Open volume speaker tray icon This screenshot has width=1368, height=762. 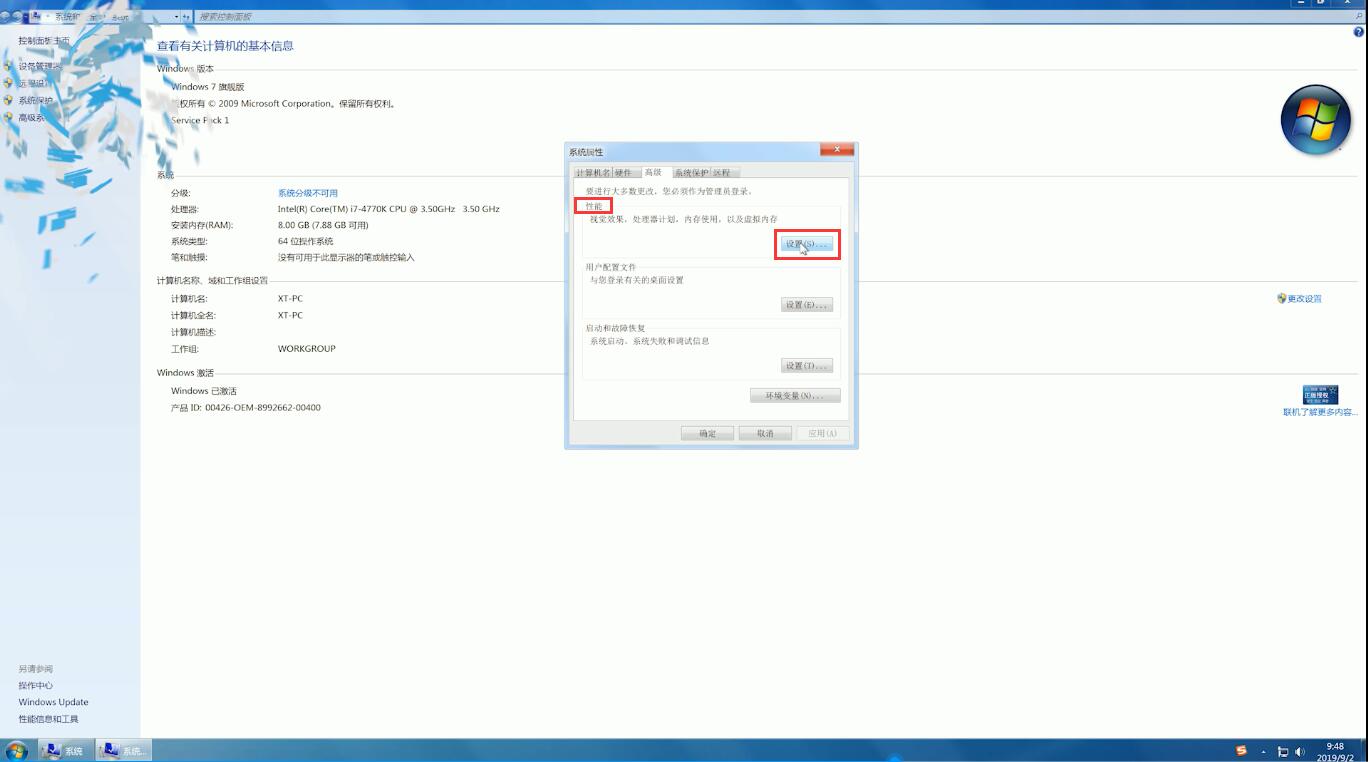click(x=1300, y=752)
